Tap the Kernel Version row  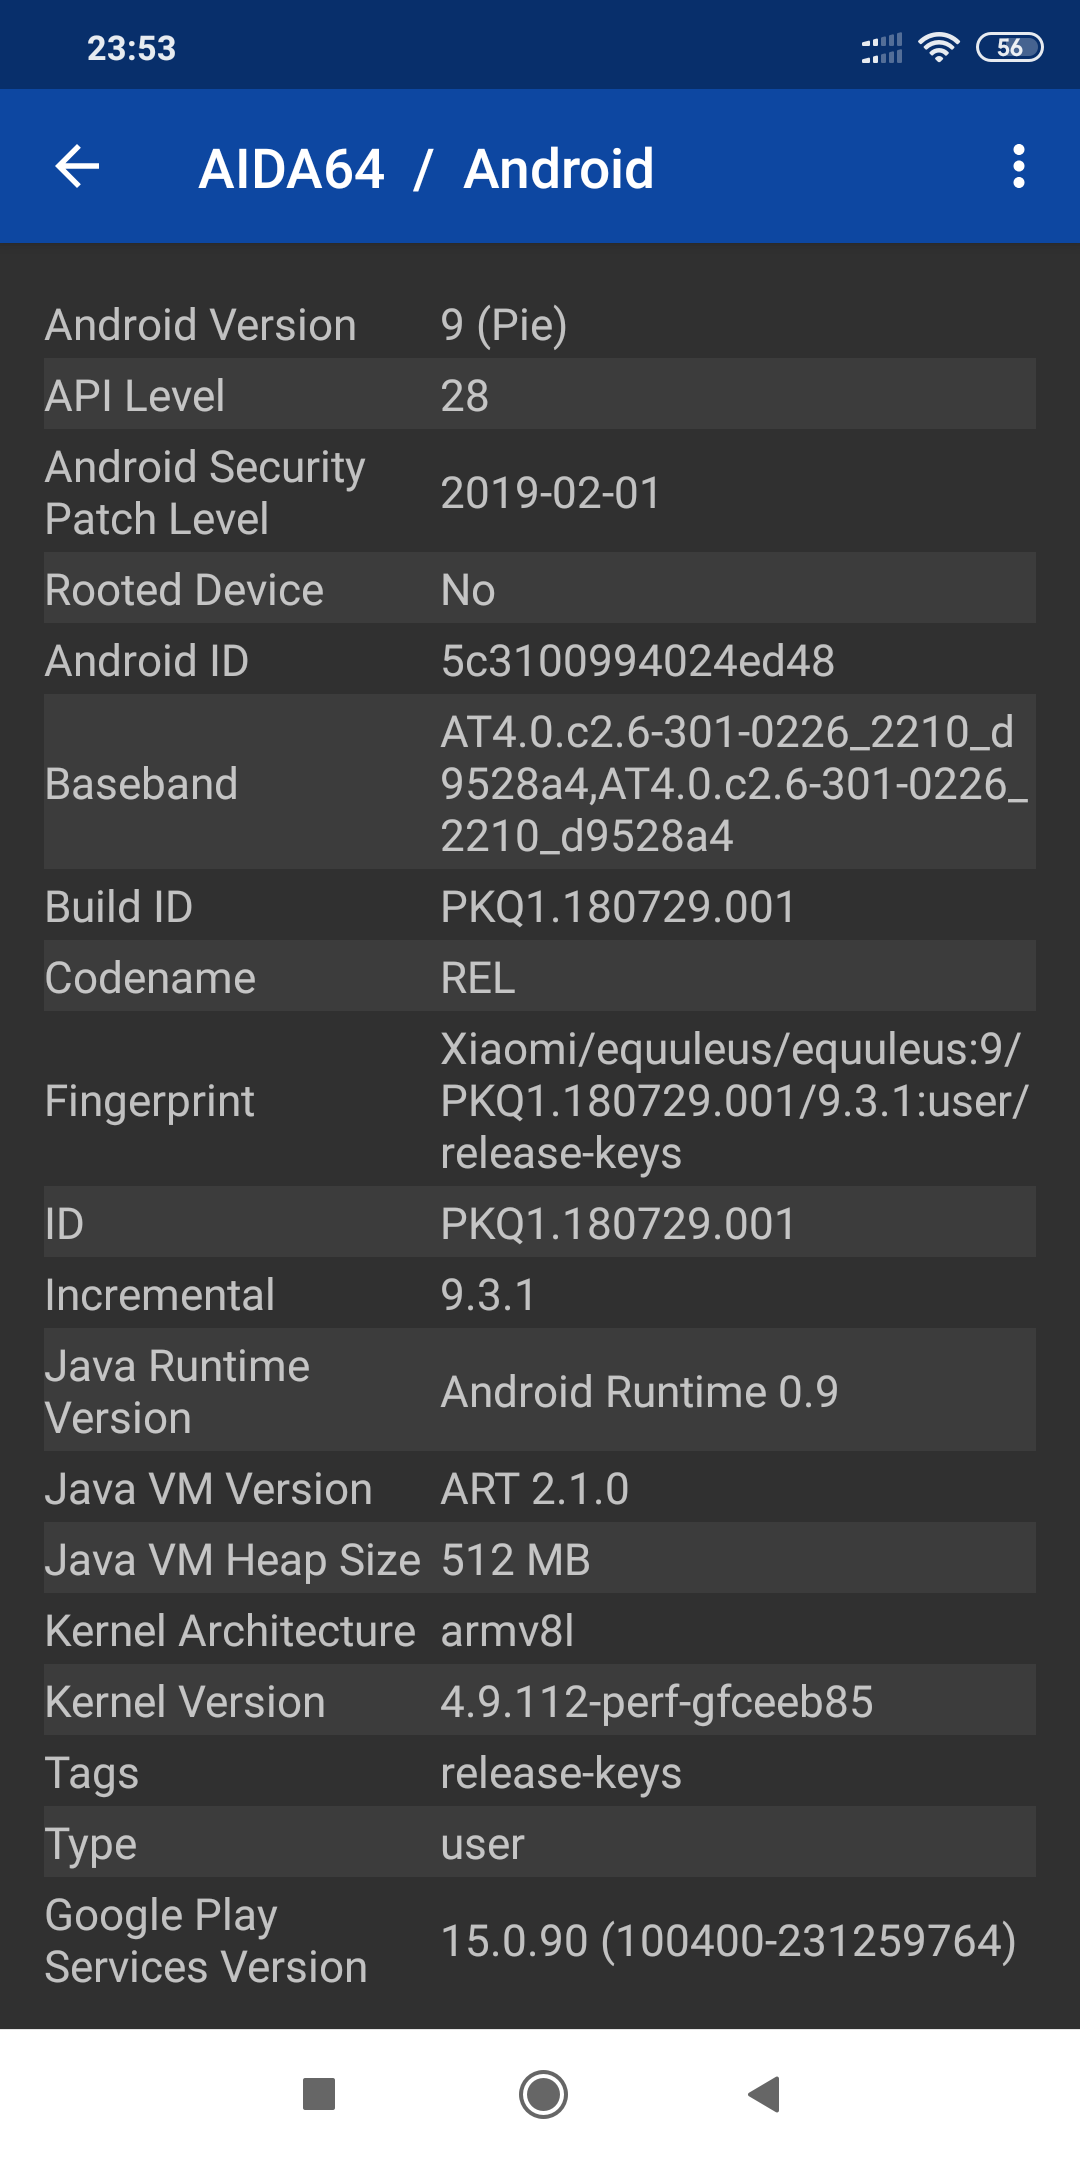(540, 1701)
